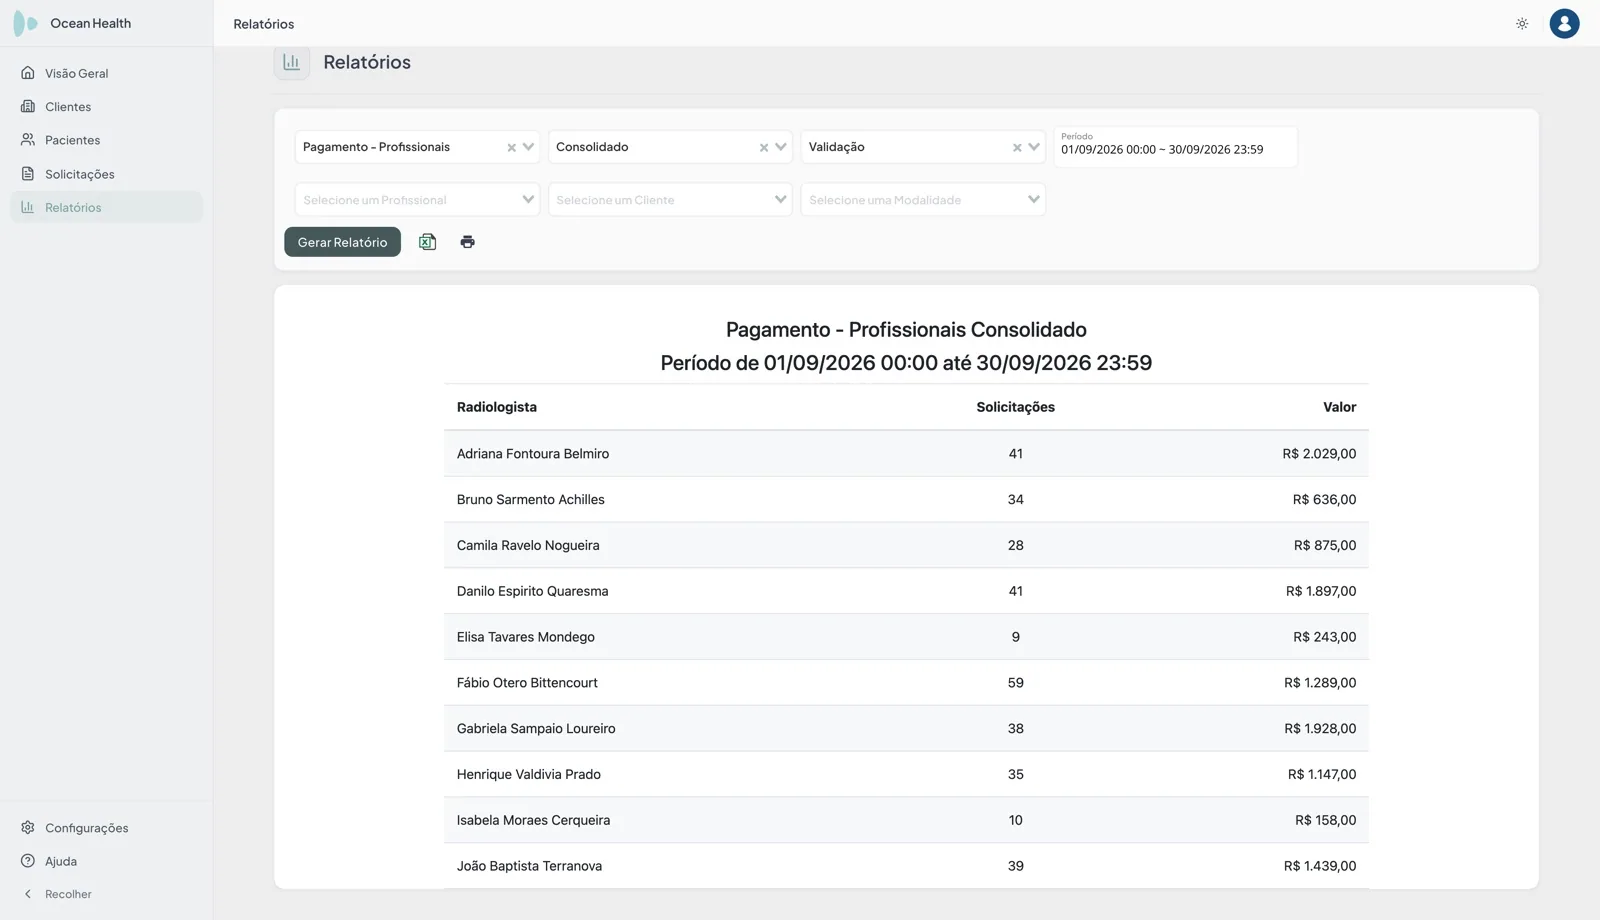Print the report using printer icon
The image size is (1600, 920).
(x=467, y=242)
